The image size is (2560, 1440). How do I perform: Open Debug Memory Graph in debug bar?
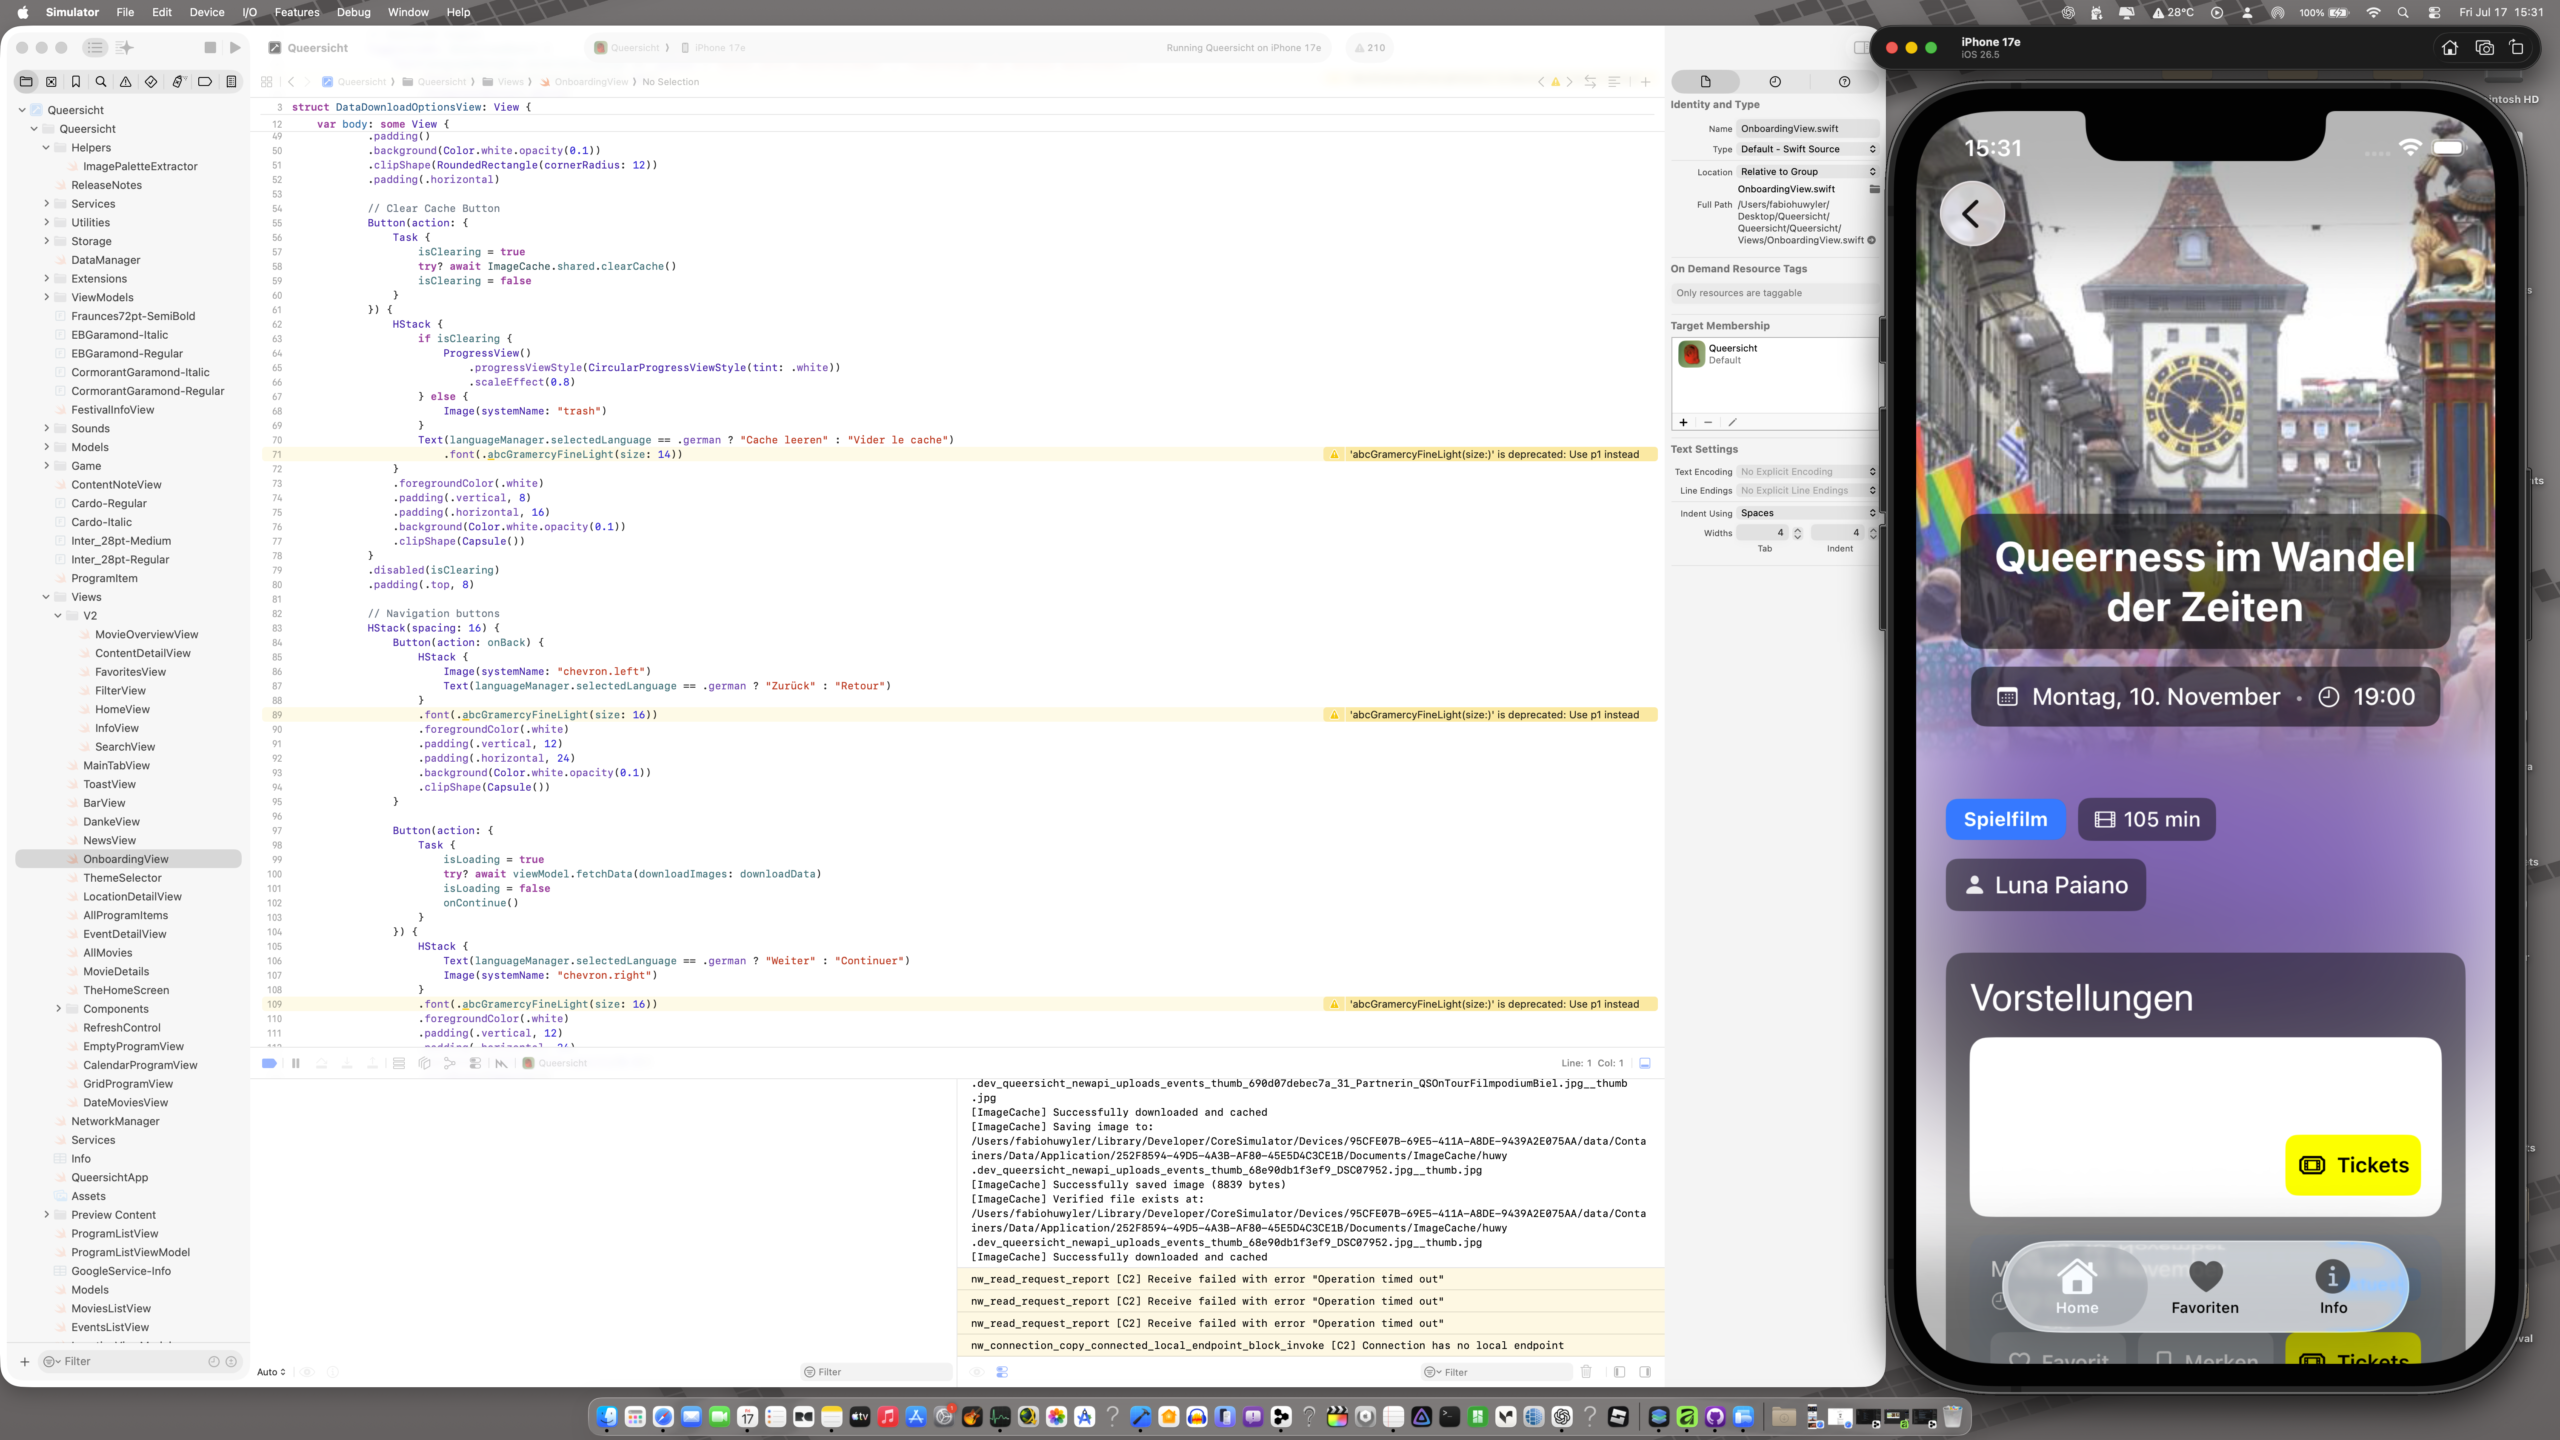(x=450, y=1063)
